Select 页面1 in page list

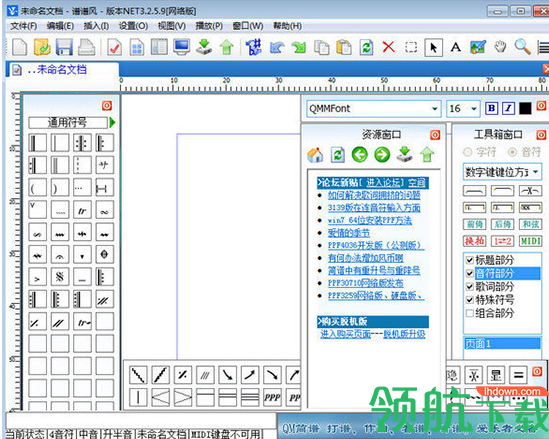(502, 343)
